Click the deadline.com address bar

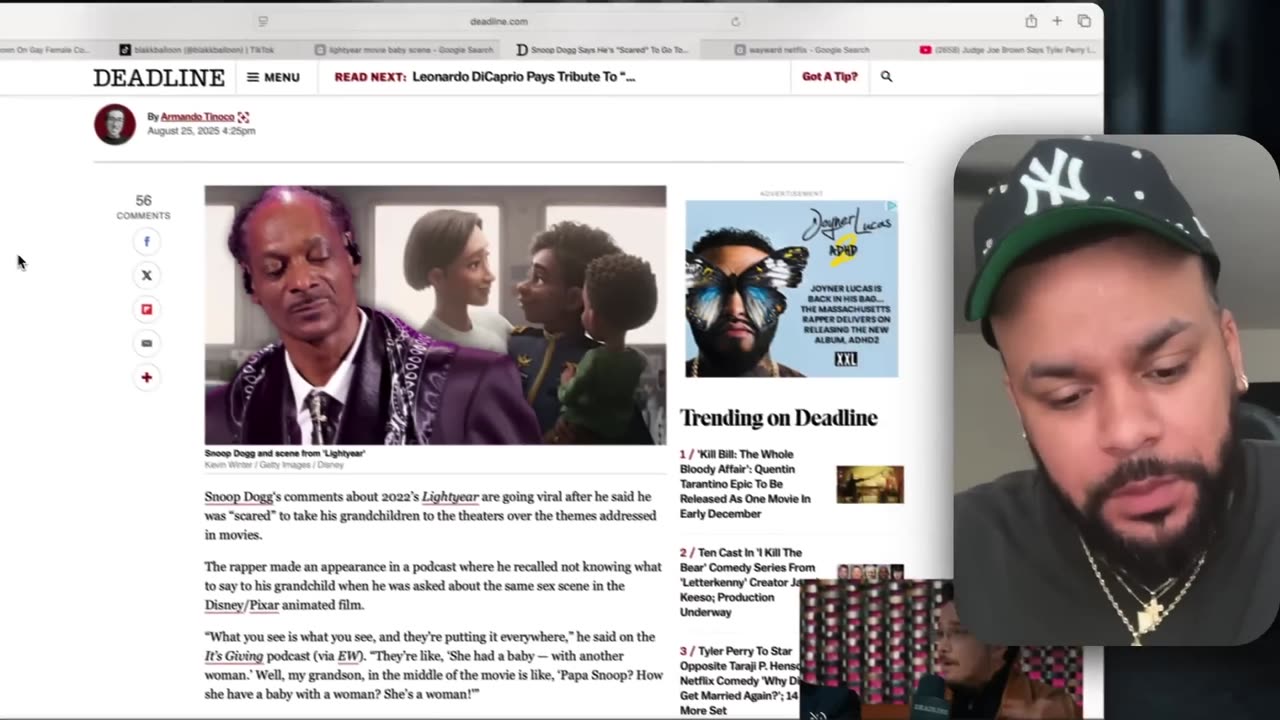(499, 21)
